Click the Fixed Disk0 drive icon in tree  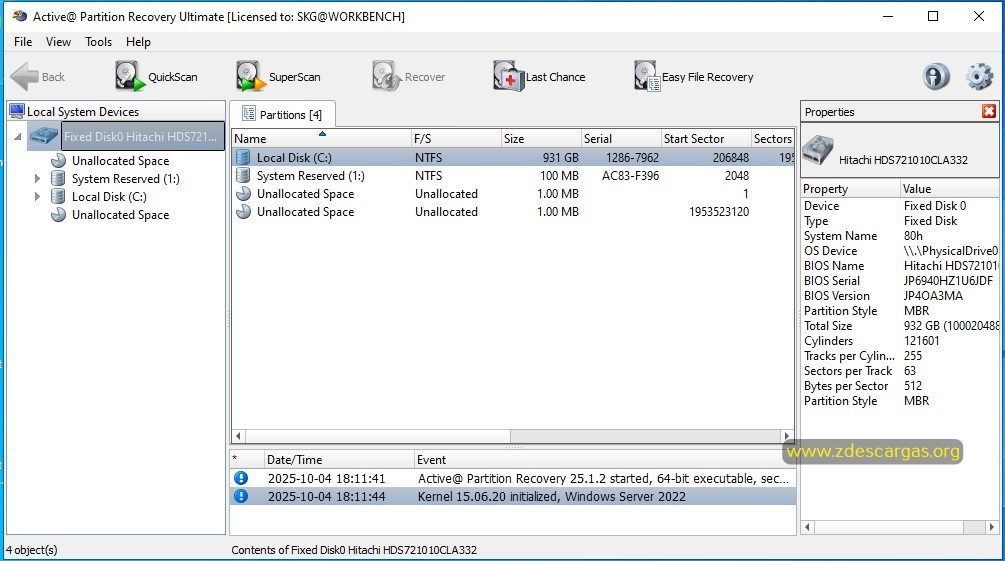pos(44,136)
